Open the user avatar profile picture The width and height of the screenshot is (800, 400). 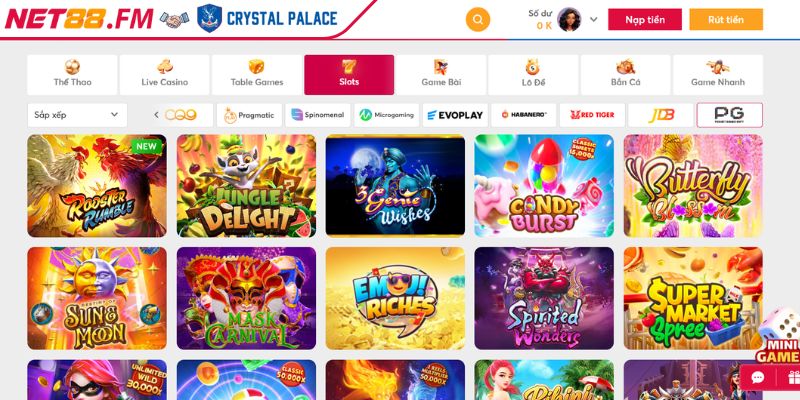569,19
